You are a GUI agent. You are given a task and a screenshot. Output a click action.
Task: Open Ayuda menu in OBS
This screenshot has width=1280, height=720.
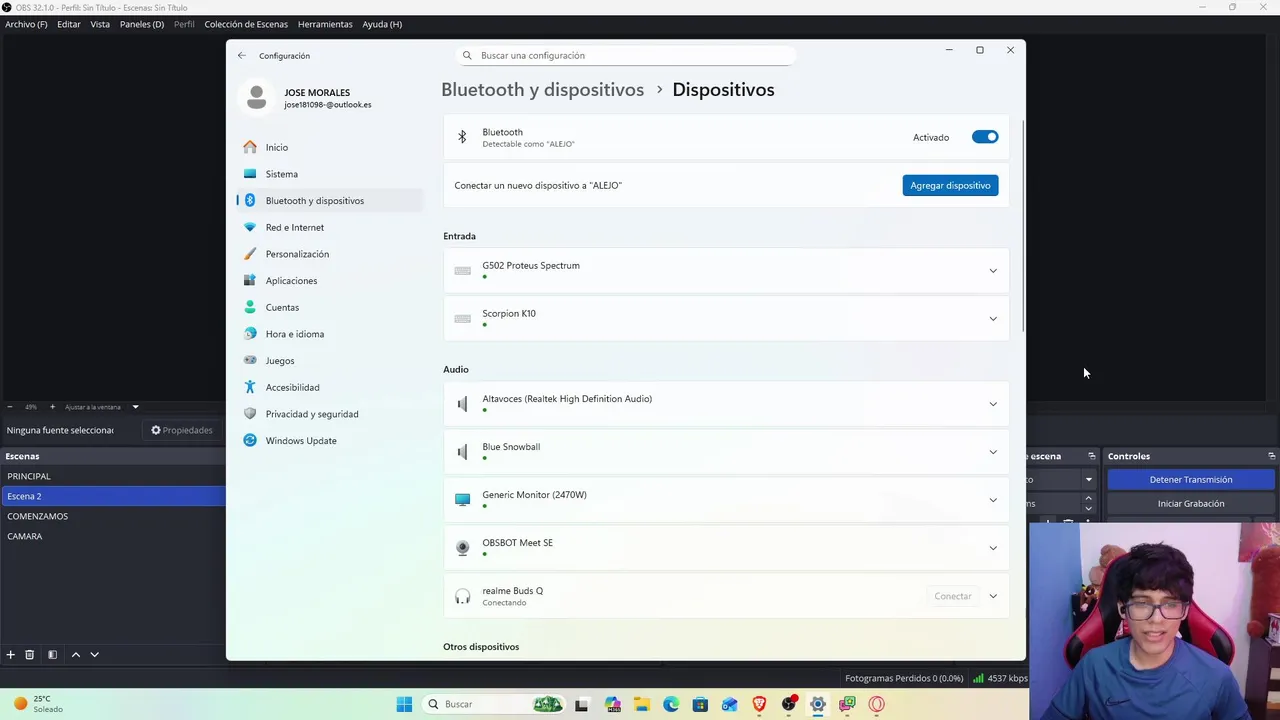click(x=382, y=24)
